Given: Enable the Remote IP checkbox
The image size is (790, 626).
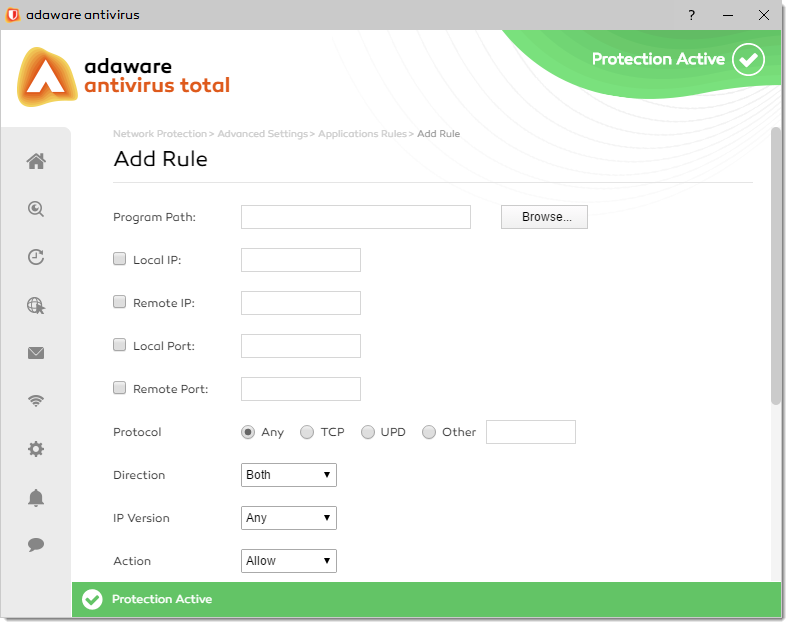Looking at the screenshot, I should pyautogui.click(x=119, y=302).
